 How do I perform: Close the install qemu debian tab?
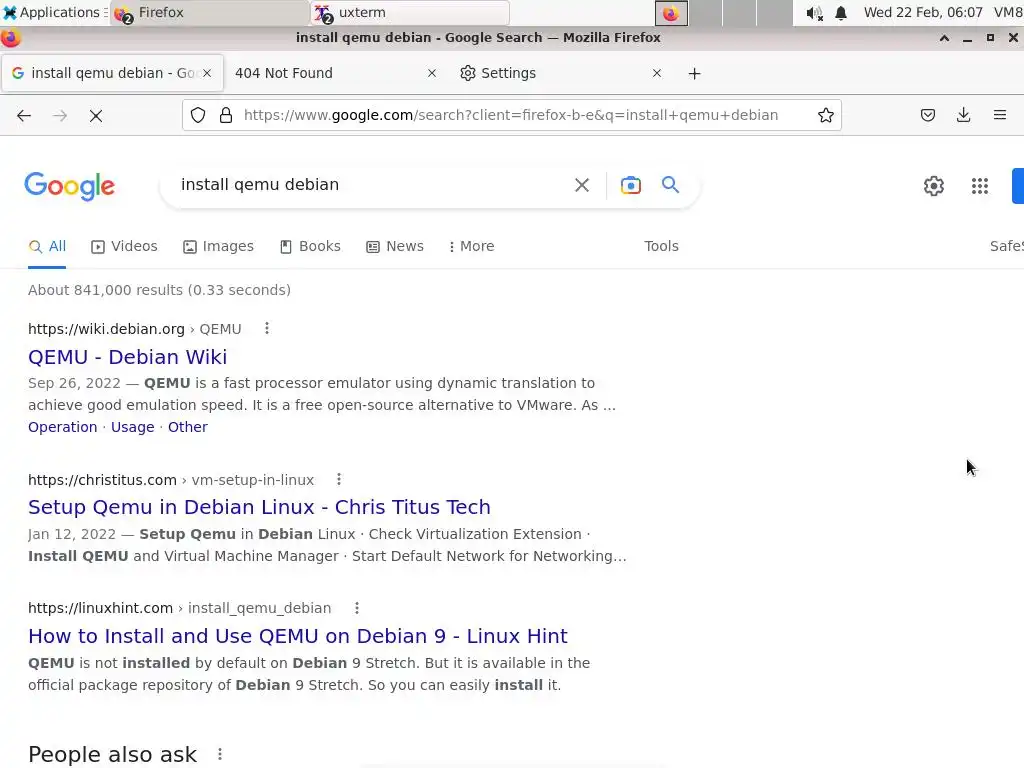click(x=206, y=73)
